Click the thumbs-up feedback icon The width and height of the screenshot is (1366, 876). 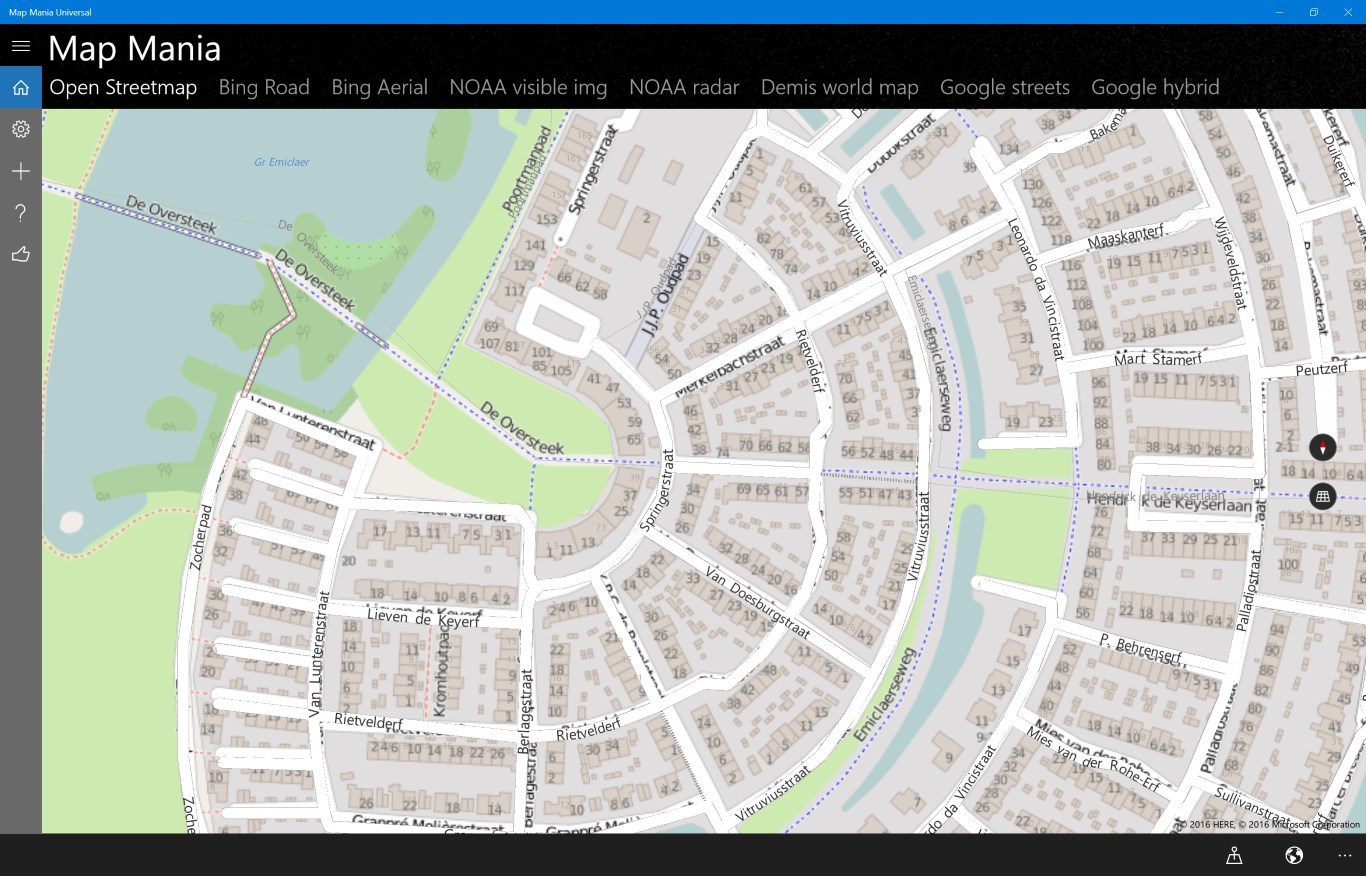tap(20, 255)
